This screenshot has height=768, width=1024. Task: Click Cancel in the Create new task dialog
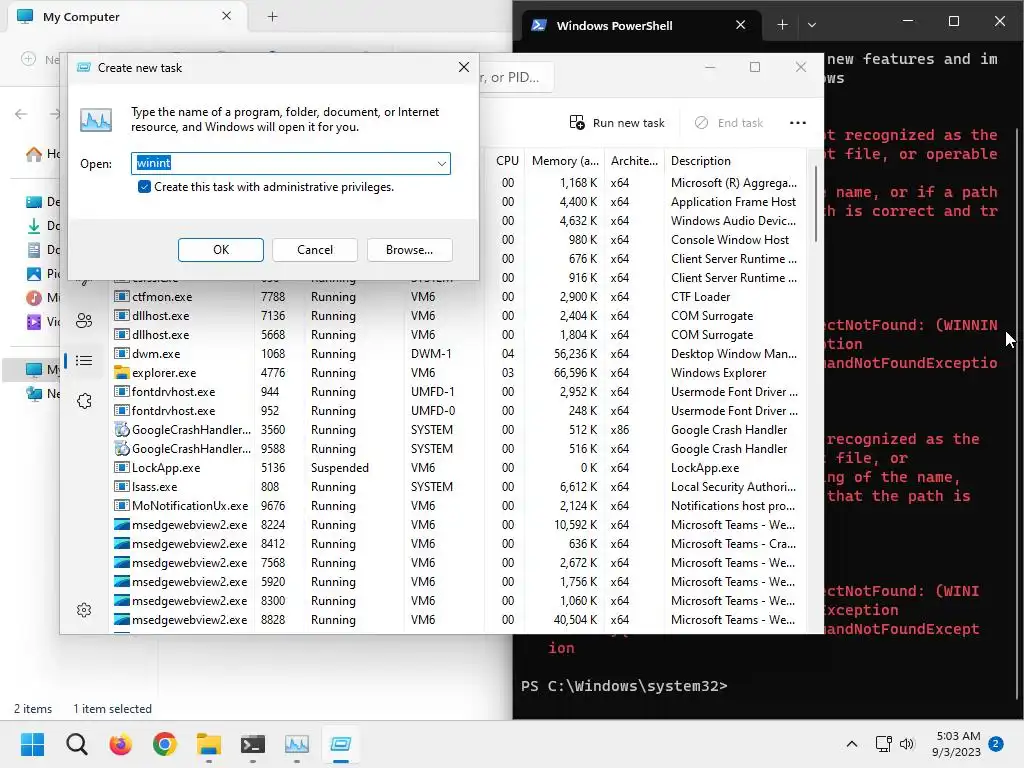[x=315, y=249]
